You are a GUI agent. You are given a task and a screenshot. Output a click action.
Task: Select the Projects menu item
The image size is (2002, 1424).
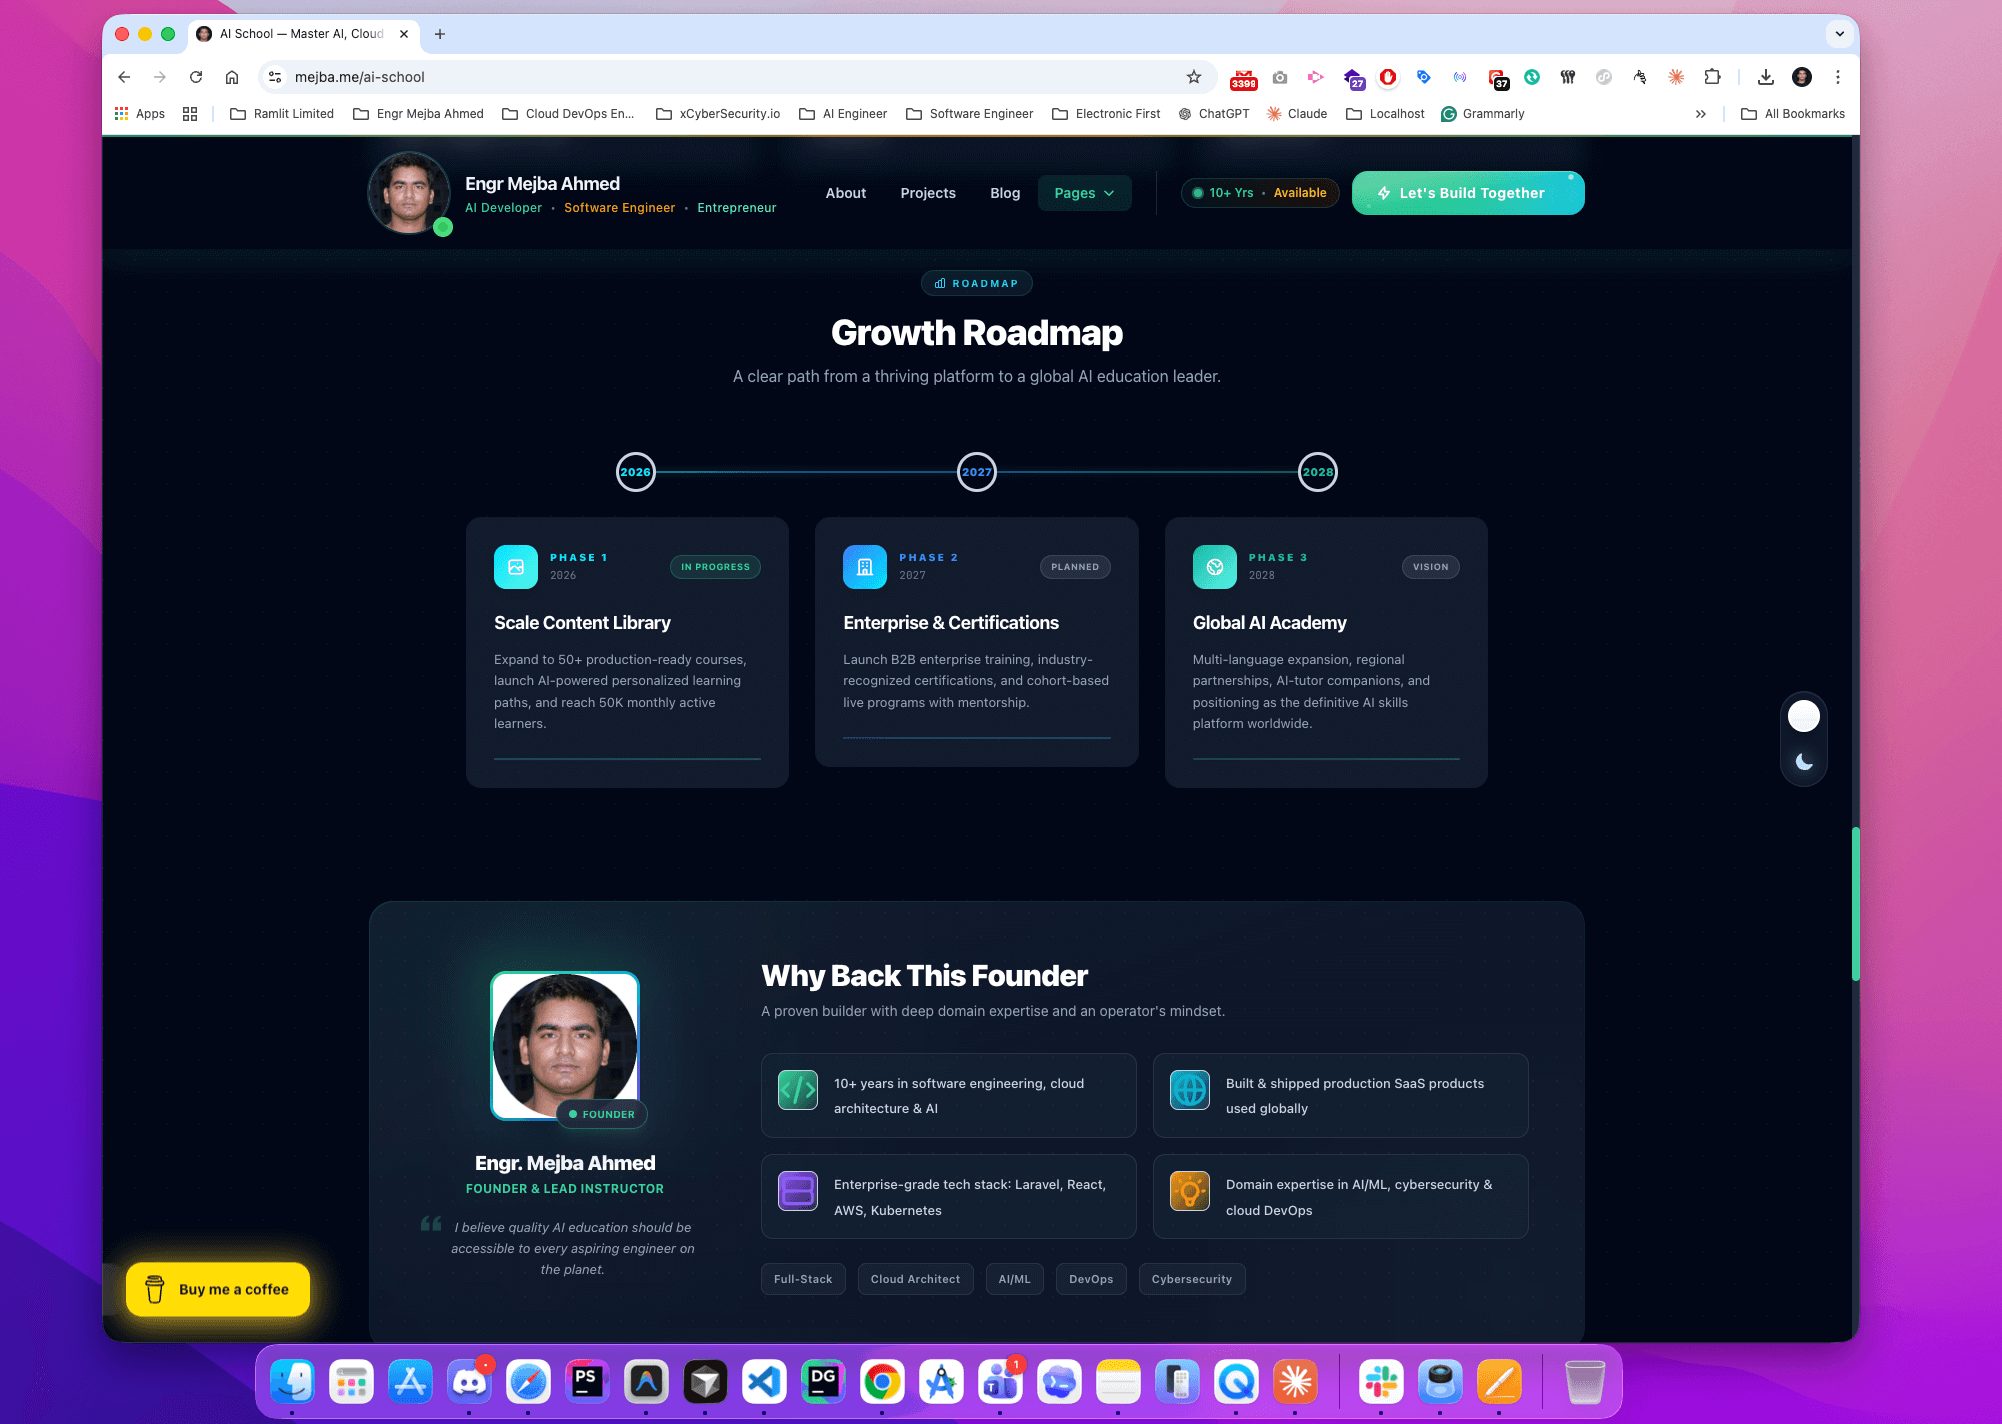927,193
